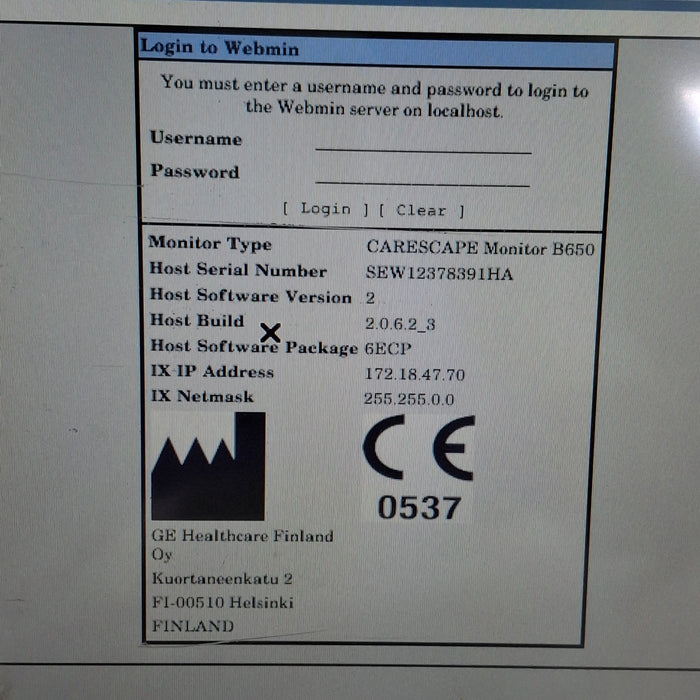Click the 'Host Serial Number' label
This screenshot has width=700, height=700.
238,270
